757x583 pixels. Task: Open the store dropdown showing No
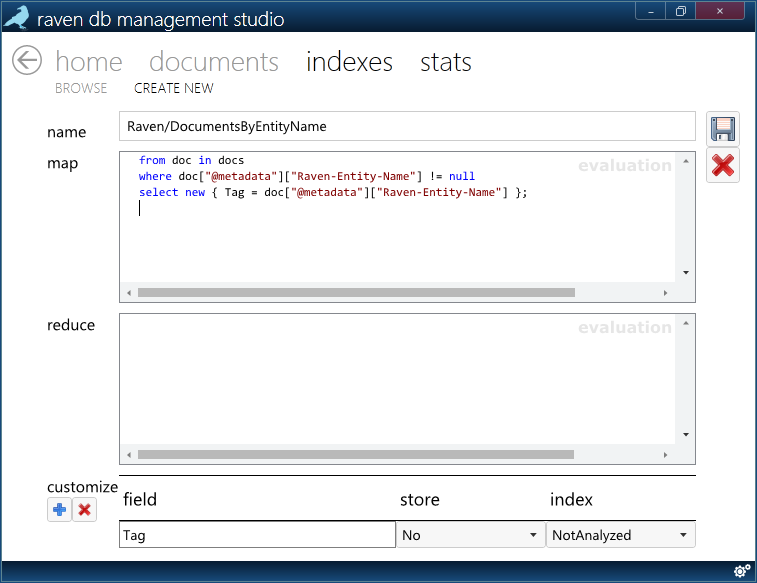coord(471,535)
